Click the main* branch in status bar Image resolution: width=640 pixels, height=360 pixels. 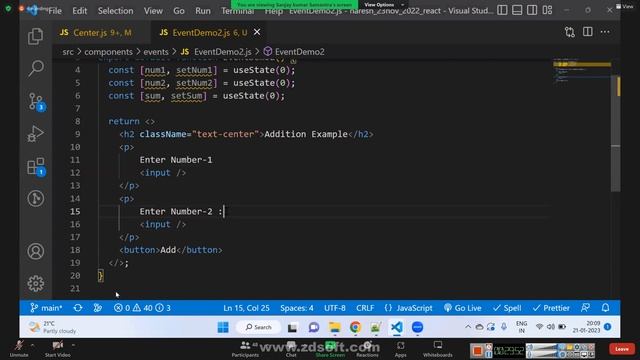tap(46, 308)
